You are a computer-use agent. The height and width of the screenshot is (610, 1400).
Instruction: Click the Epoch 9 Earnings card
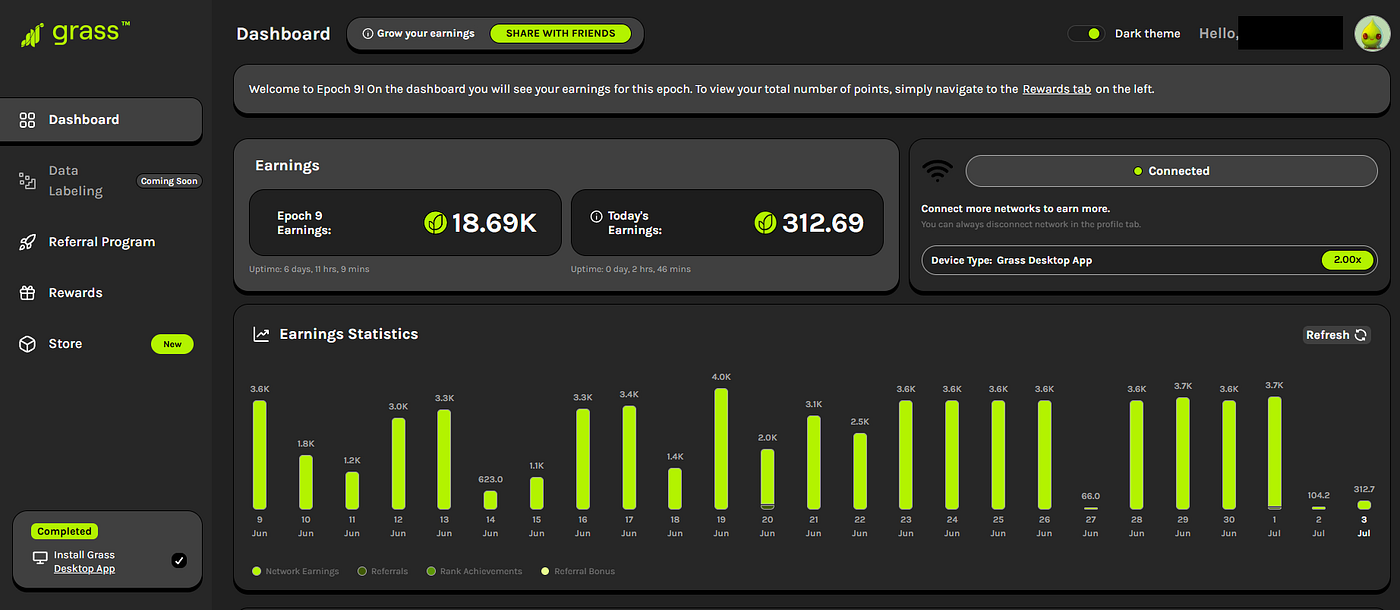(406, 223)
